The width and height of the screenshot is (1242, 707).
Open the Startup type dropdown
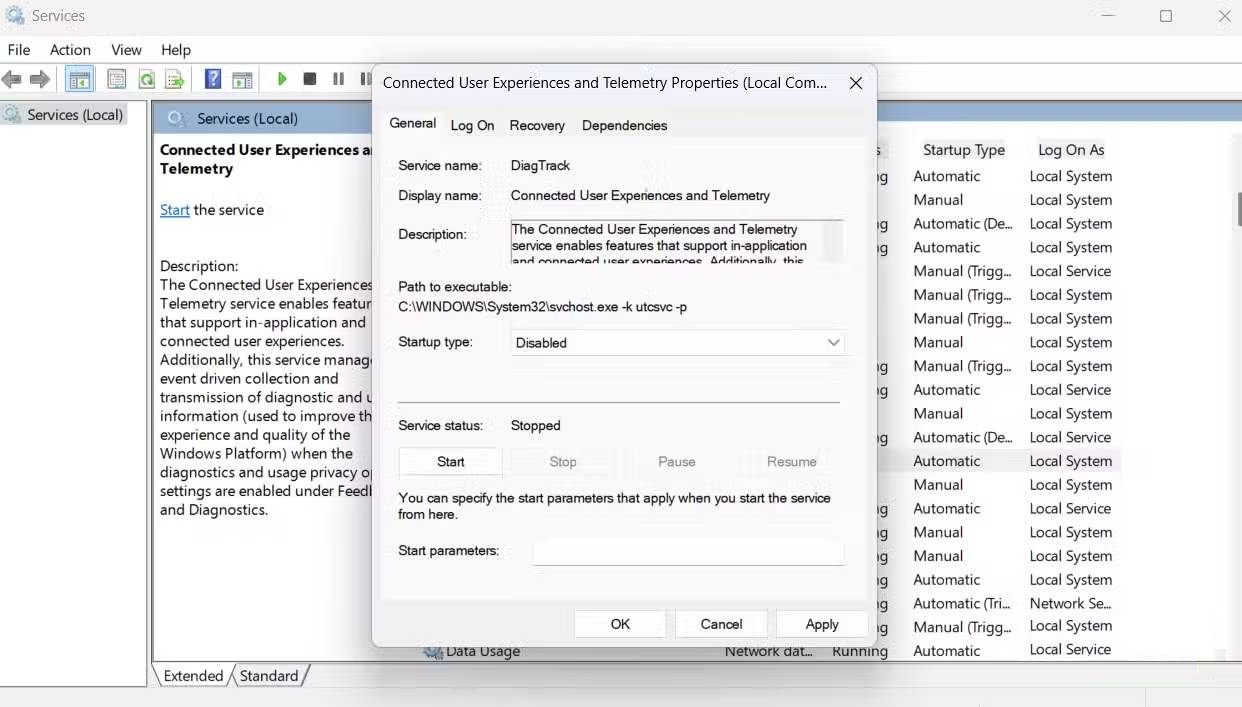point(833,342)
